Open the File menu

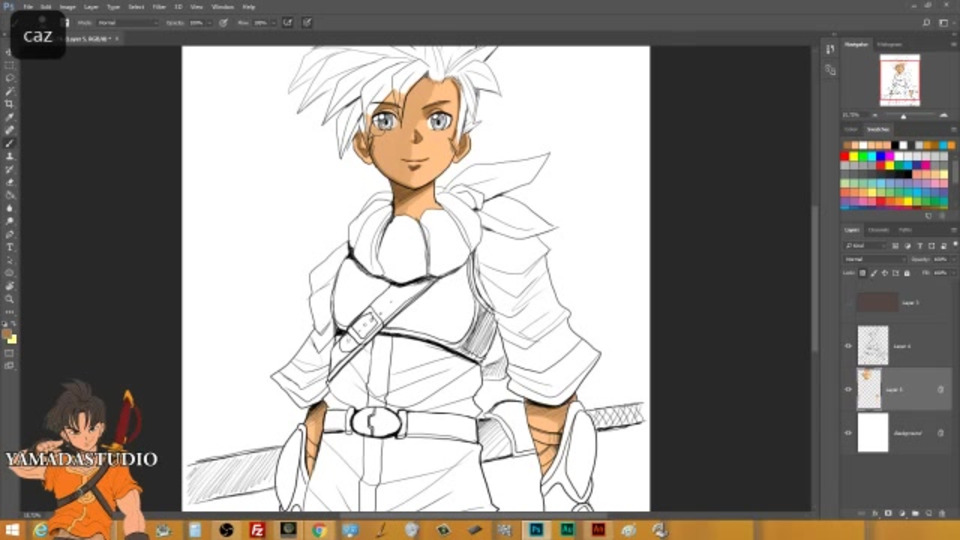[28, 7]
